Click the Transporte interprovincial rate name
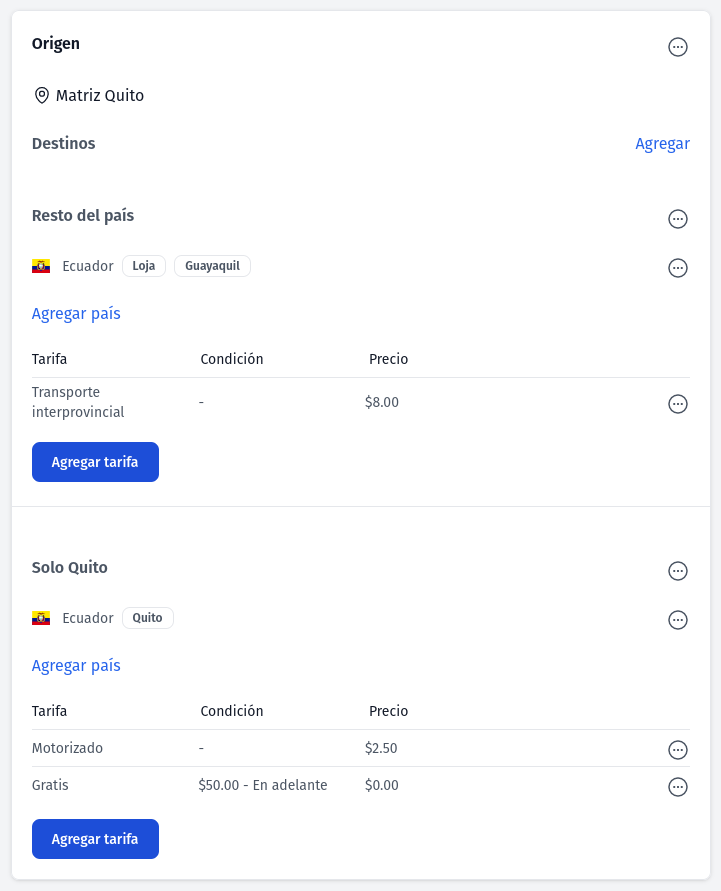 pos(78,402)
